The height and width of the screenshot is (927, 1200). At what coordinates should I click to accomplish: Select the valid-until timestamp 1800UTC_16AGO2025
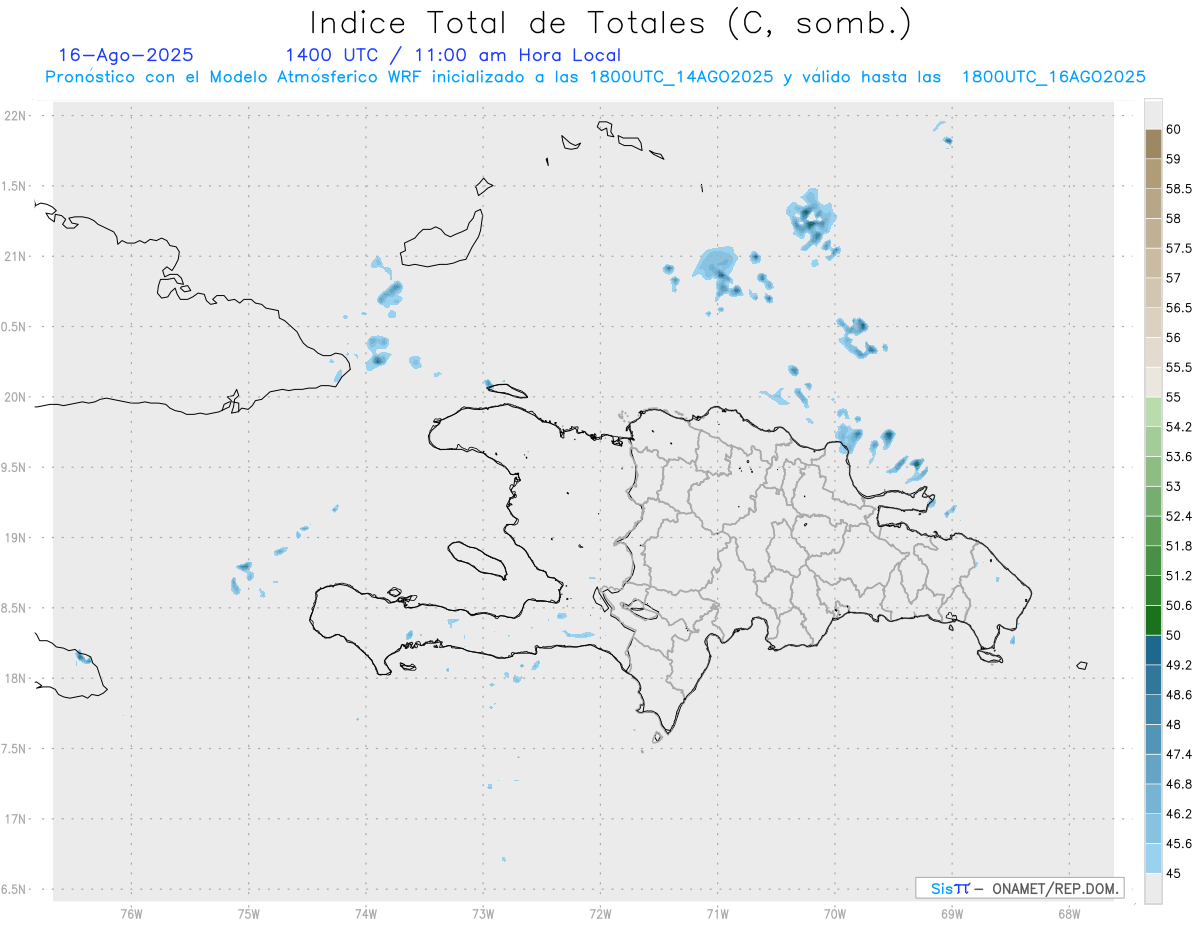click(x=1053, y=77)
